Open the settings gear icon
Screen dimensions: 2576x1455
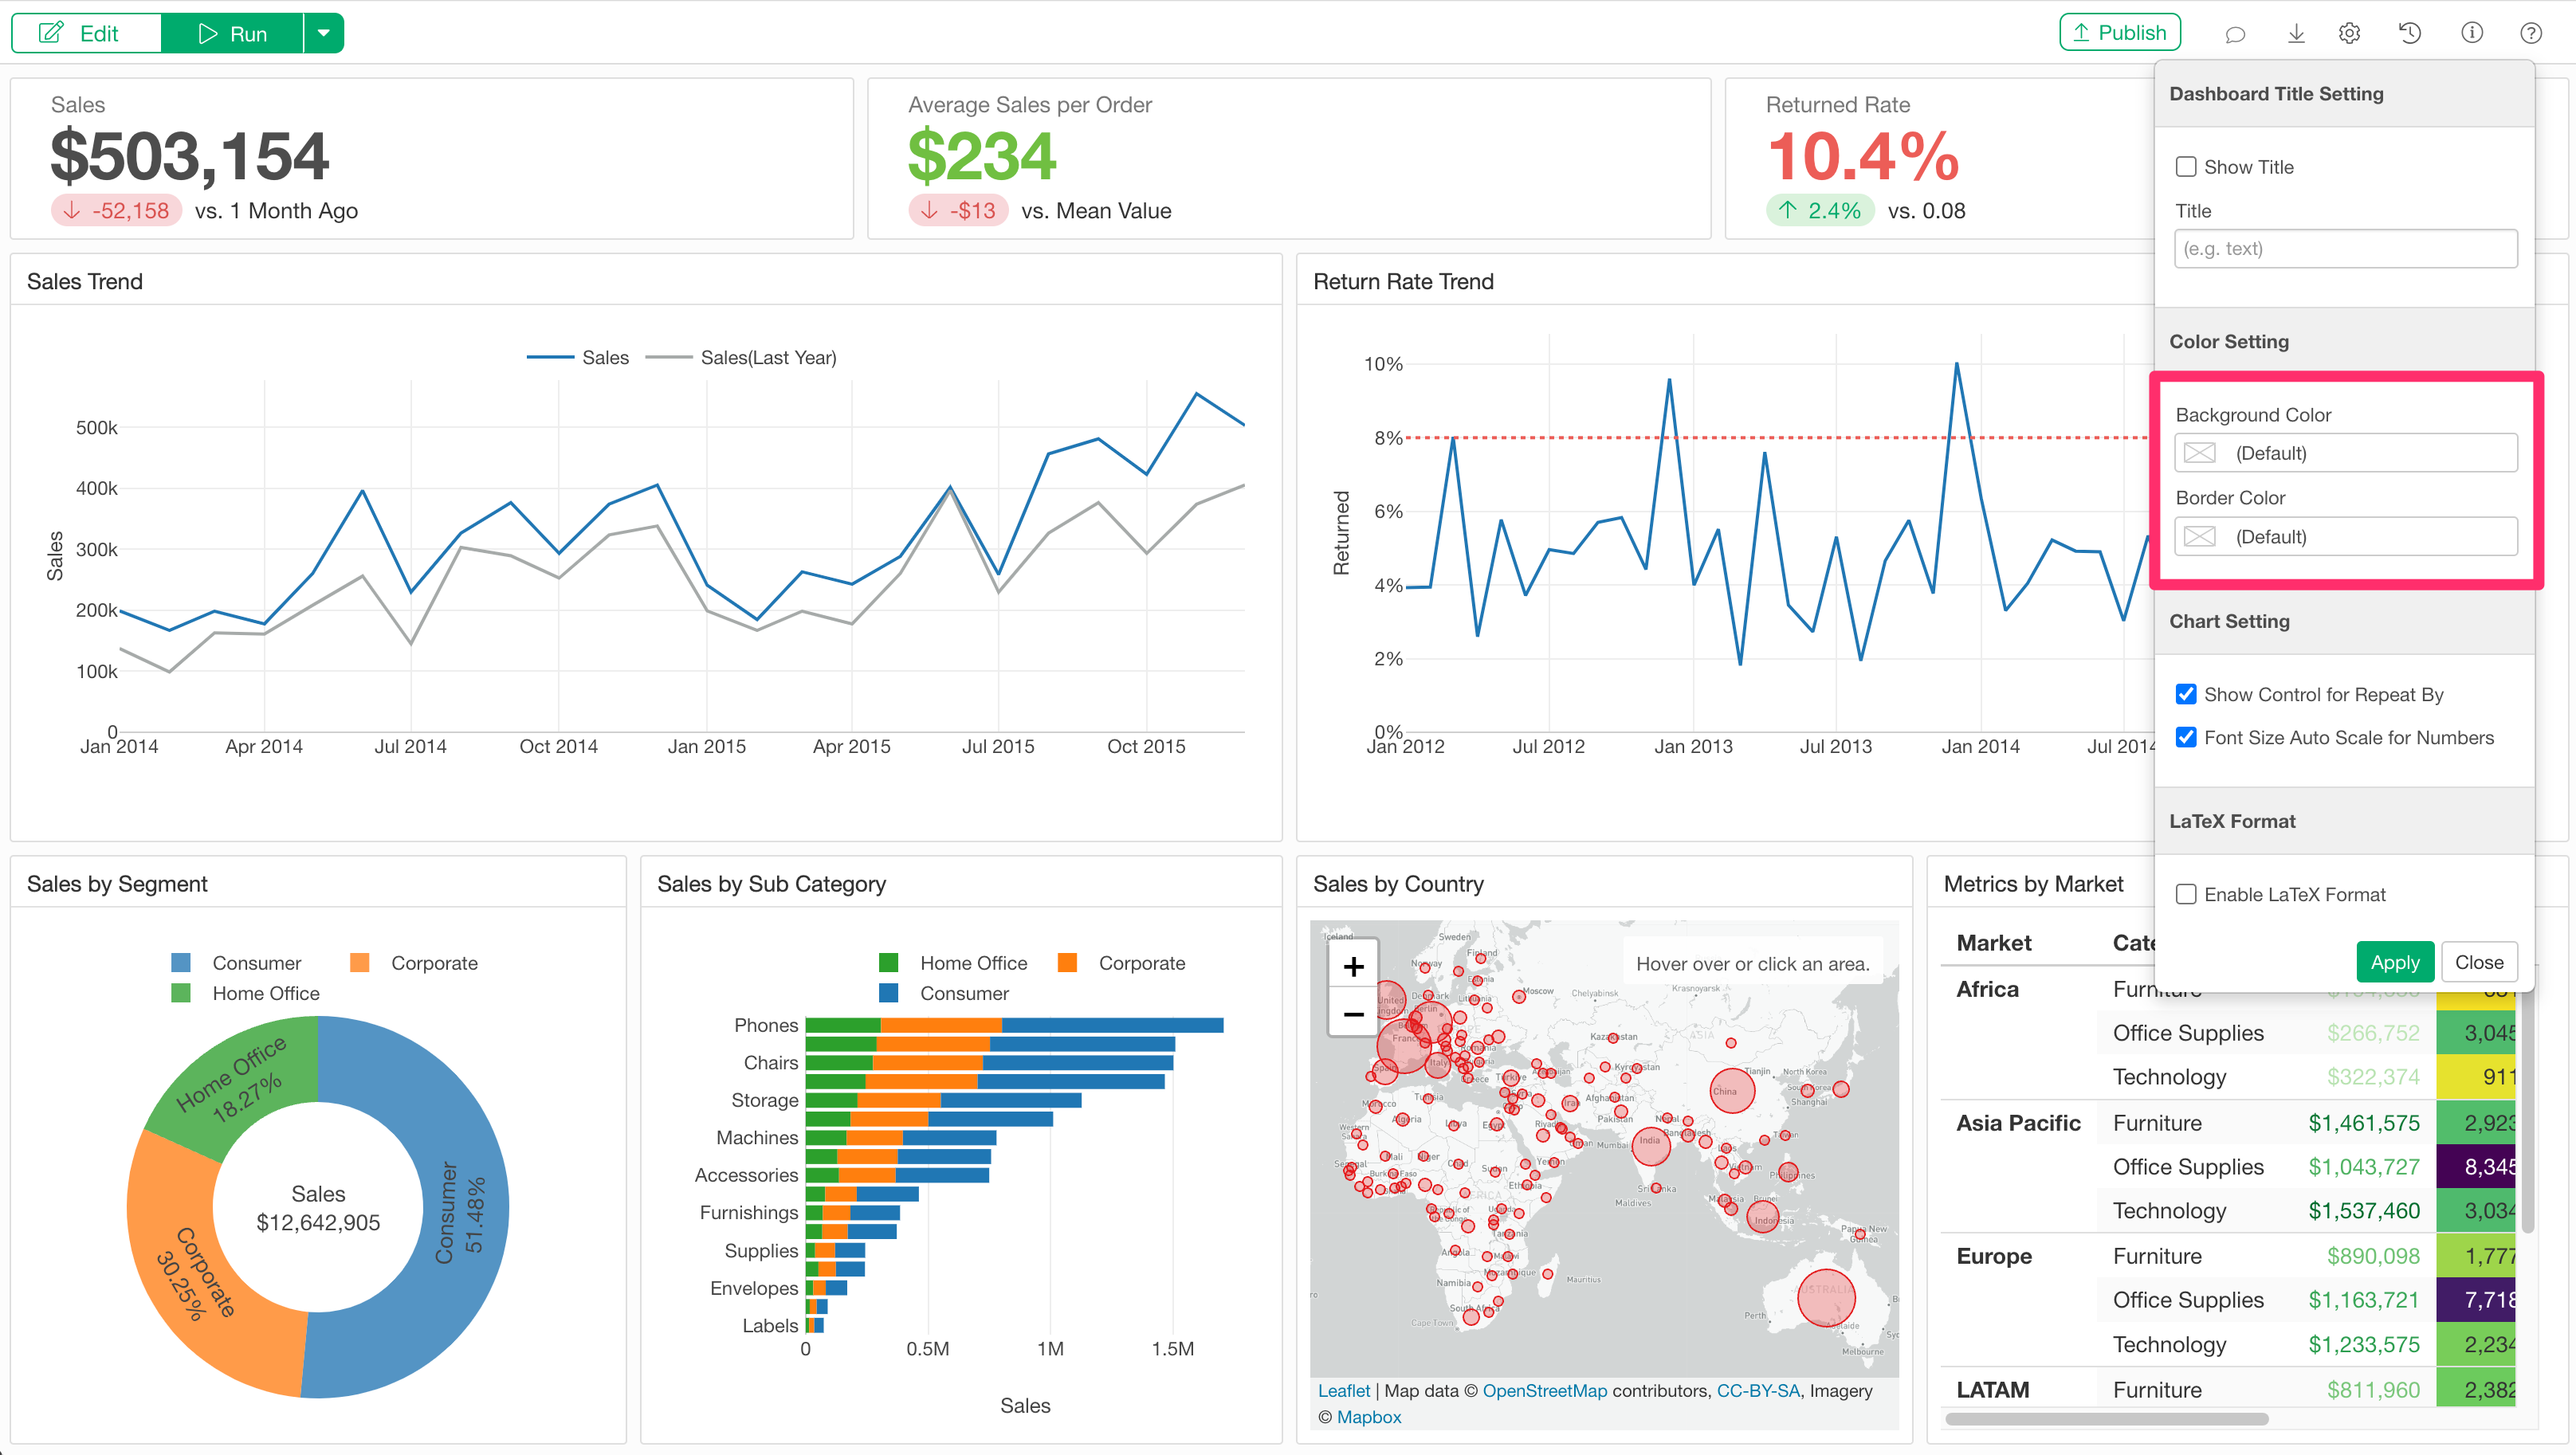[2349, 34]
